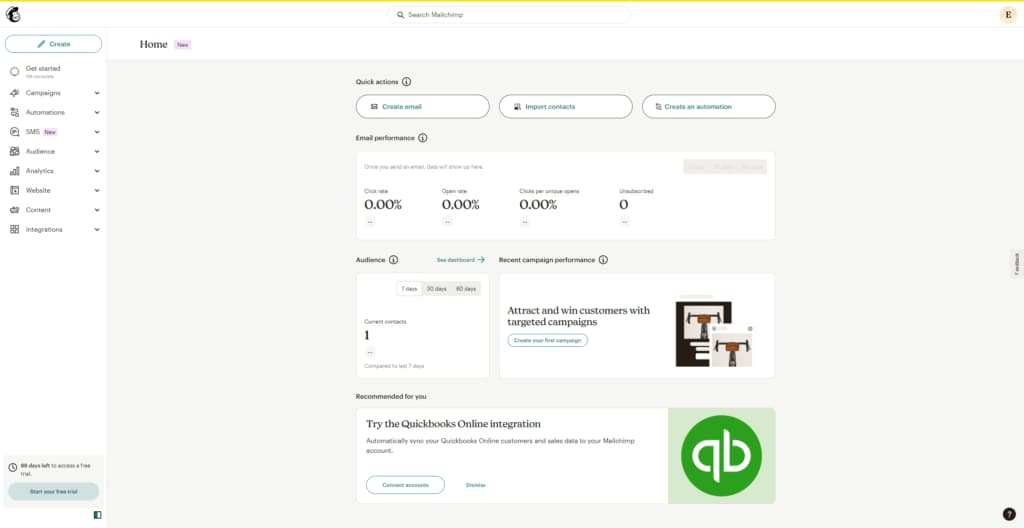Open the Quick actions info icon
This screenshot has width=1024, height=528.
(x=406, y=82)
